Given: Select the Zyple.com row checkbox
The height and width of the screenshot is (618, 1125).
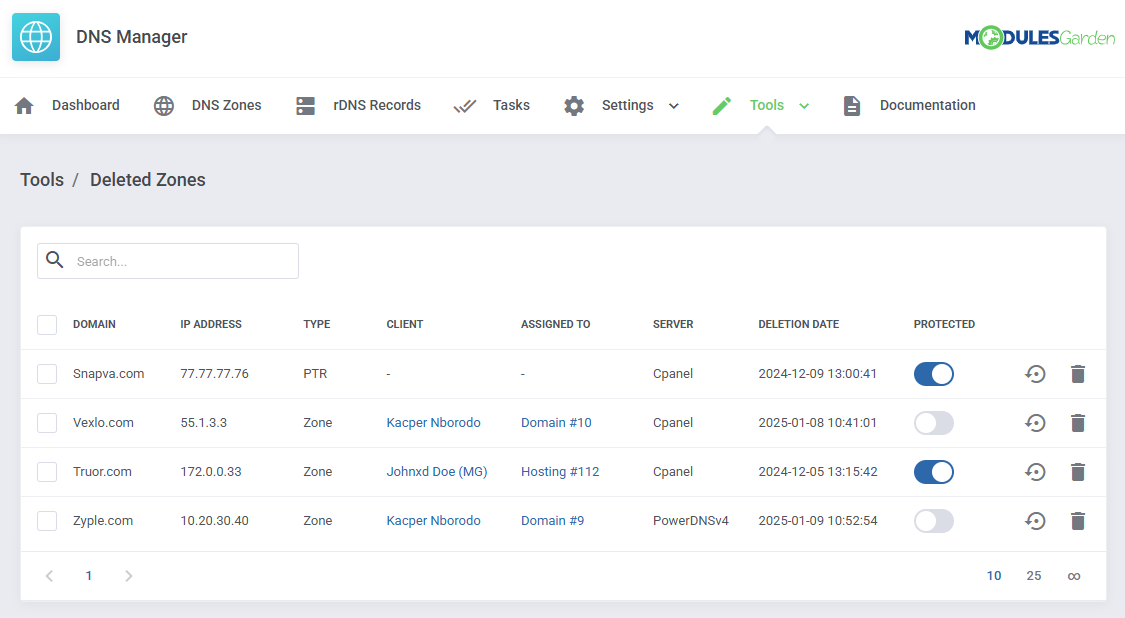Looking at the screenshot, I should click(x=47, y=520).
